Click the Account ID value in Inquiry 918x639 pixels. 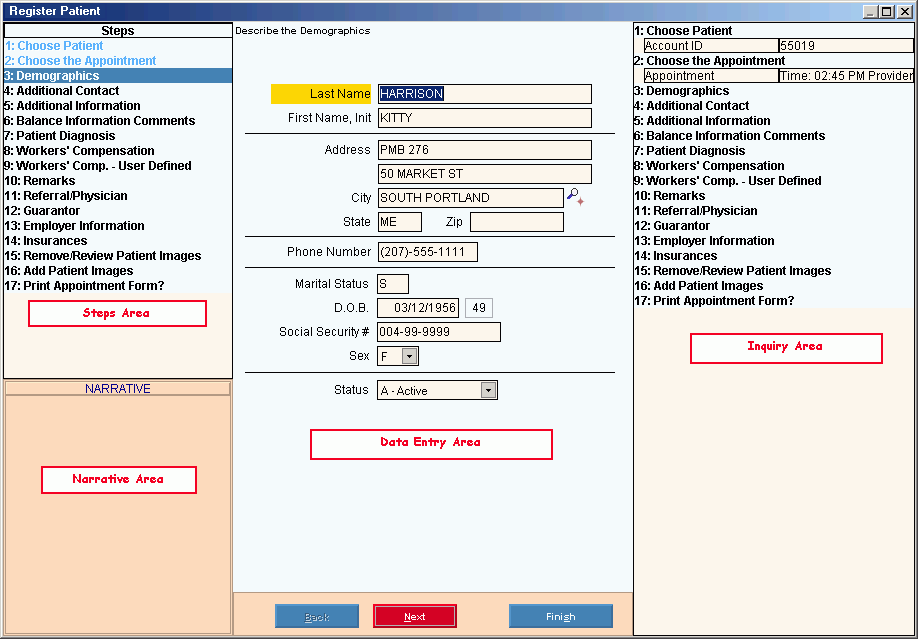coord(844,46)
